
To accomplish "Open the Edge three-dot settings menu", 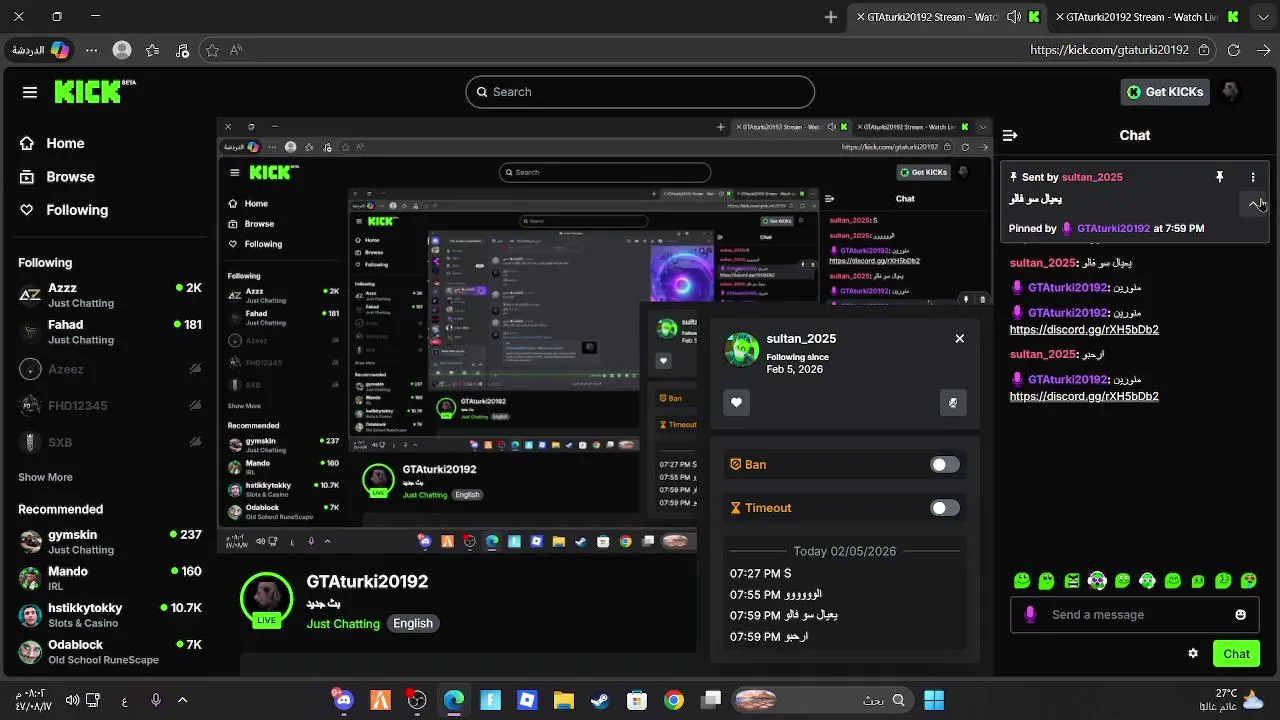I will [x=92, y=50].
